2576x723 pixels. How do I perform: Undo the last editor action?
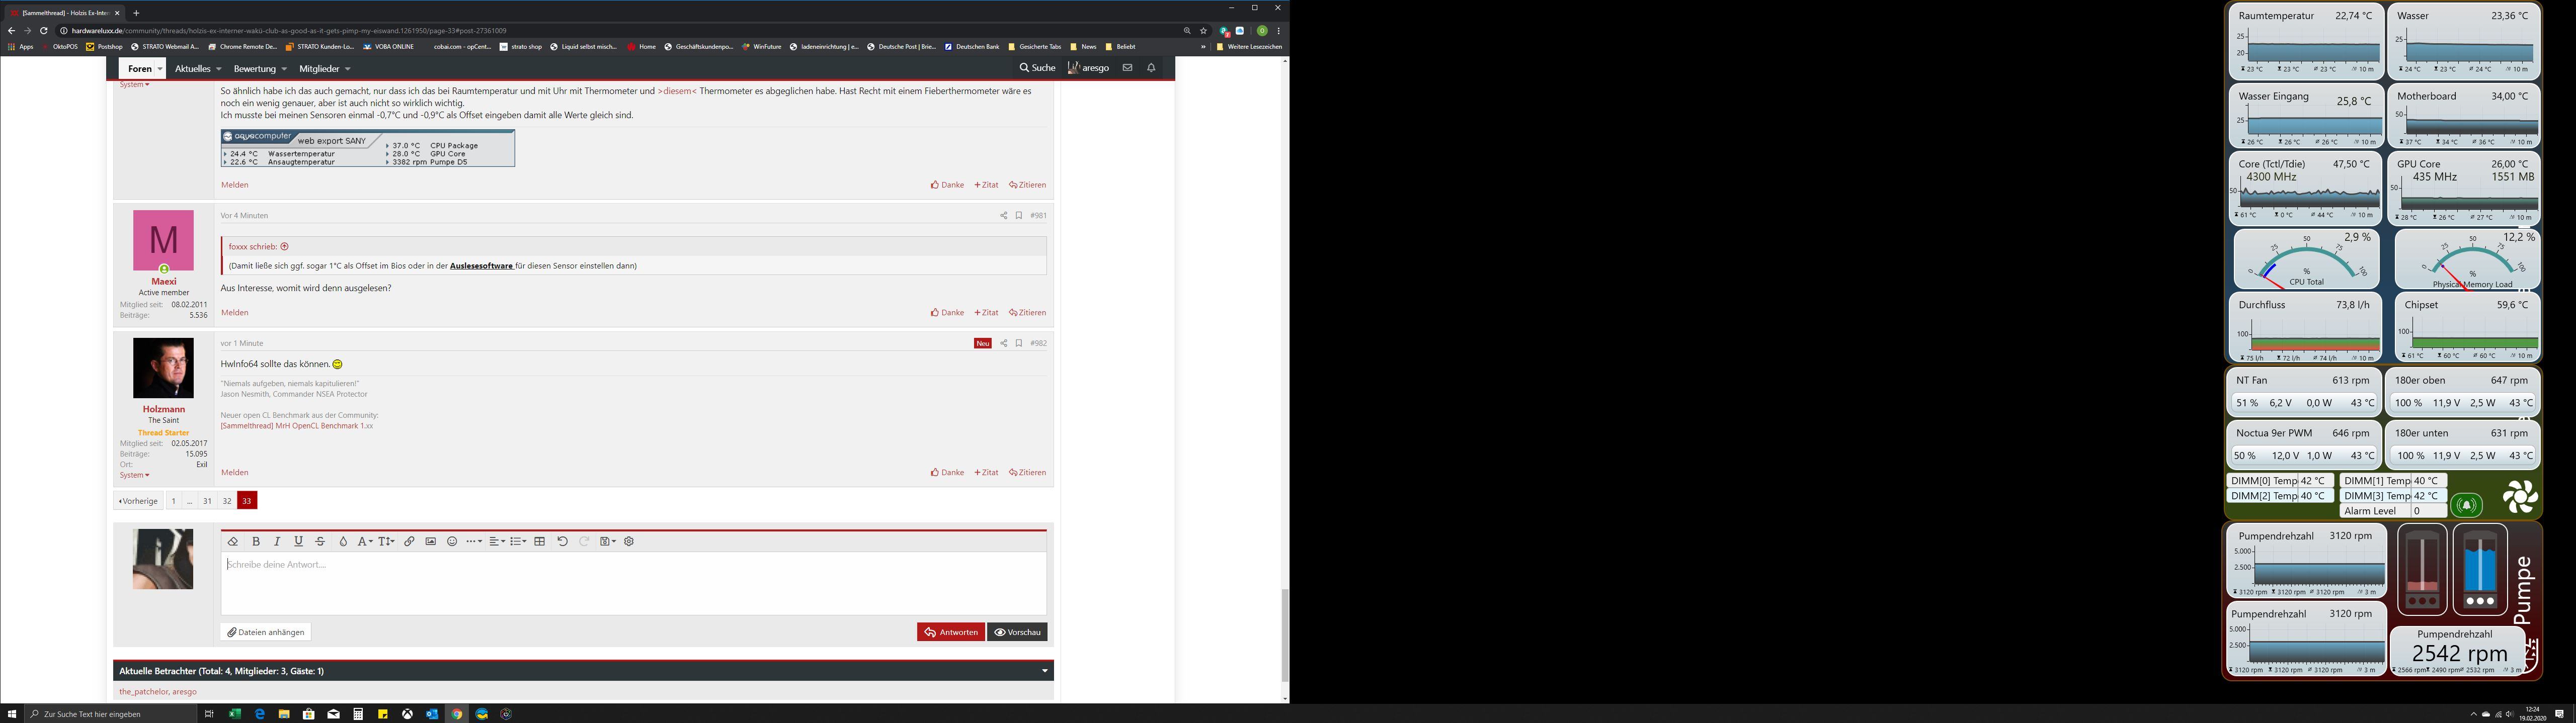click(x=562, y=541)
